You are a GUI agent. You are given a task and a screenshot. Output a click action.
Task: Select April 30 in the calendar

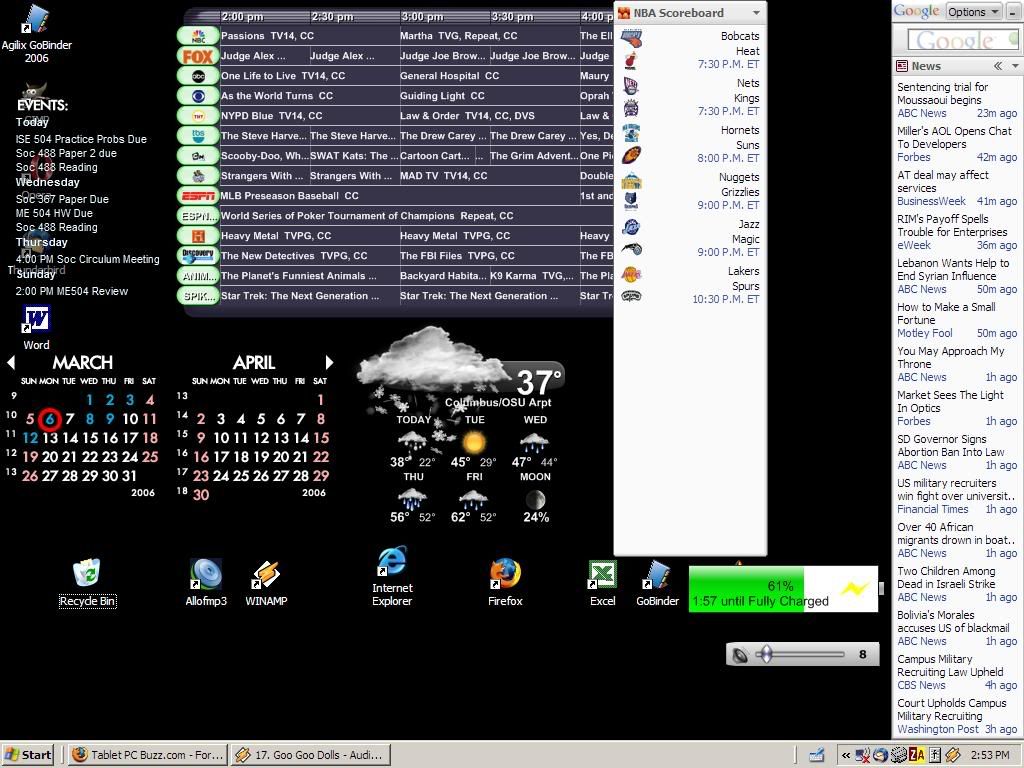pyautogui.click(x=201, y=495)
